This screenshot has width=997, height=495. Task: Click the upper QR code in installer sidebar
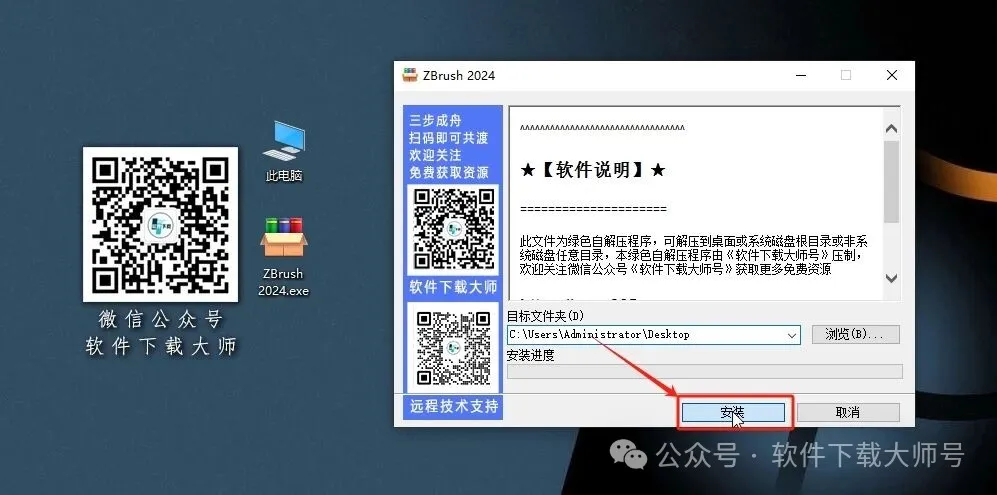(453, 228)
